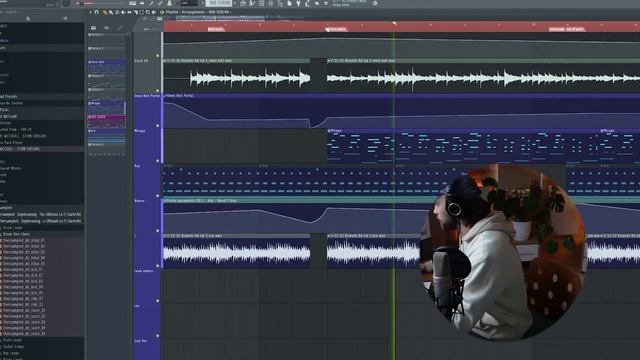Select the Draw pencil tool in playlist

tap(105, 12)
